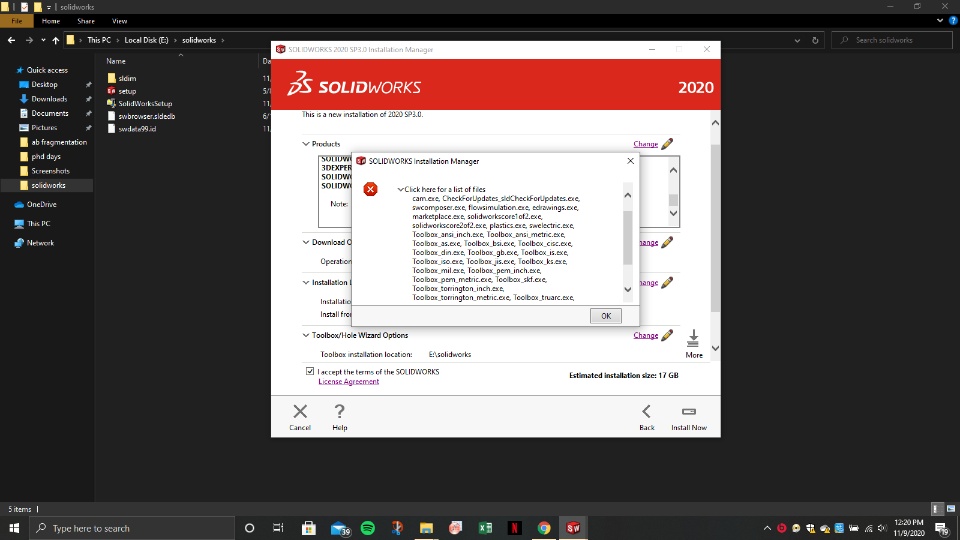The width and height of the screenshot is (960, 540).
Task: Click the pencil icon beside Toolbox/Hole Wizard Change
Action: (x=667, y=336)
